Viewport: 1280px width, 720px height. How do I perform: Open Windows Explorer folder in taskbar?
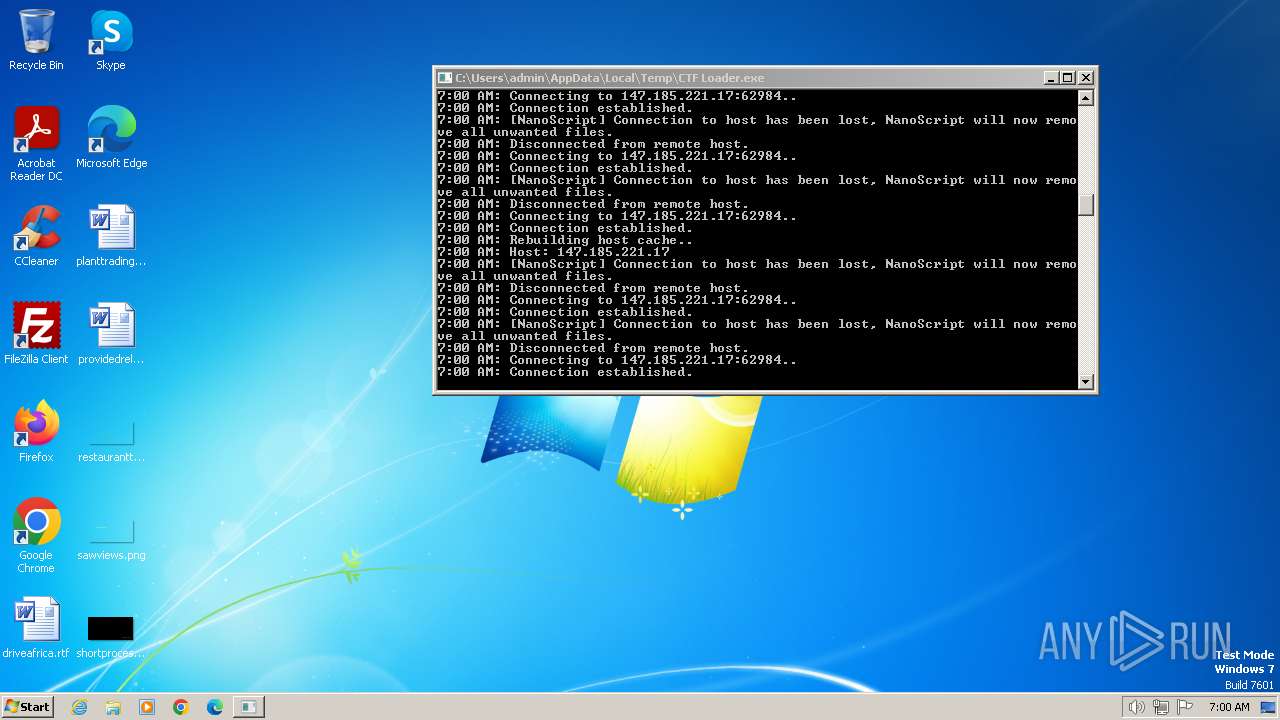click(x=113, y=707)
